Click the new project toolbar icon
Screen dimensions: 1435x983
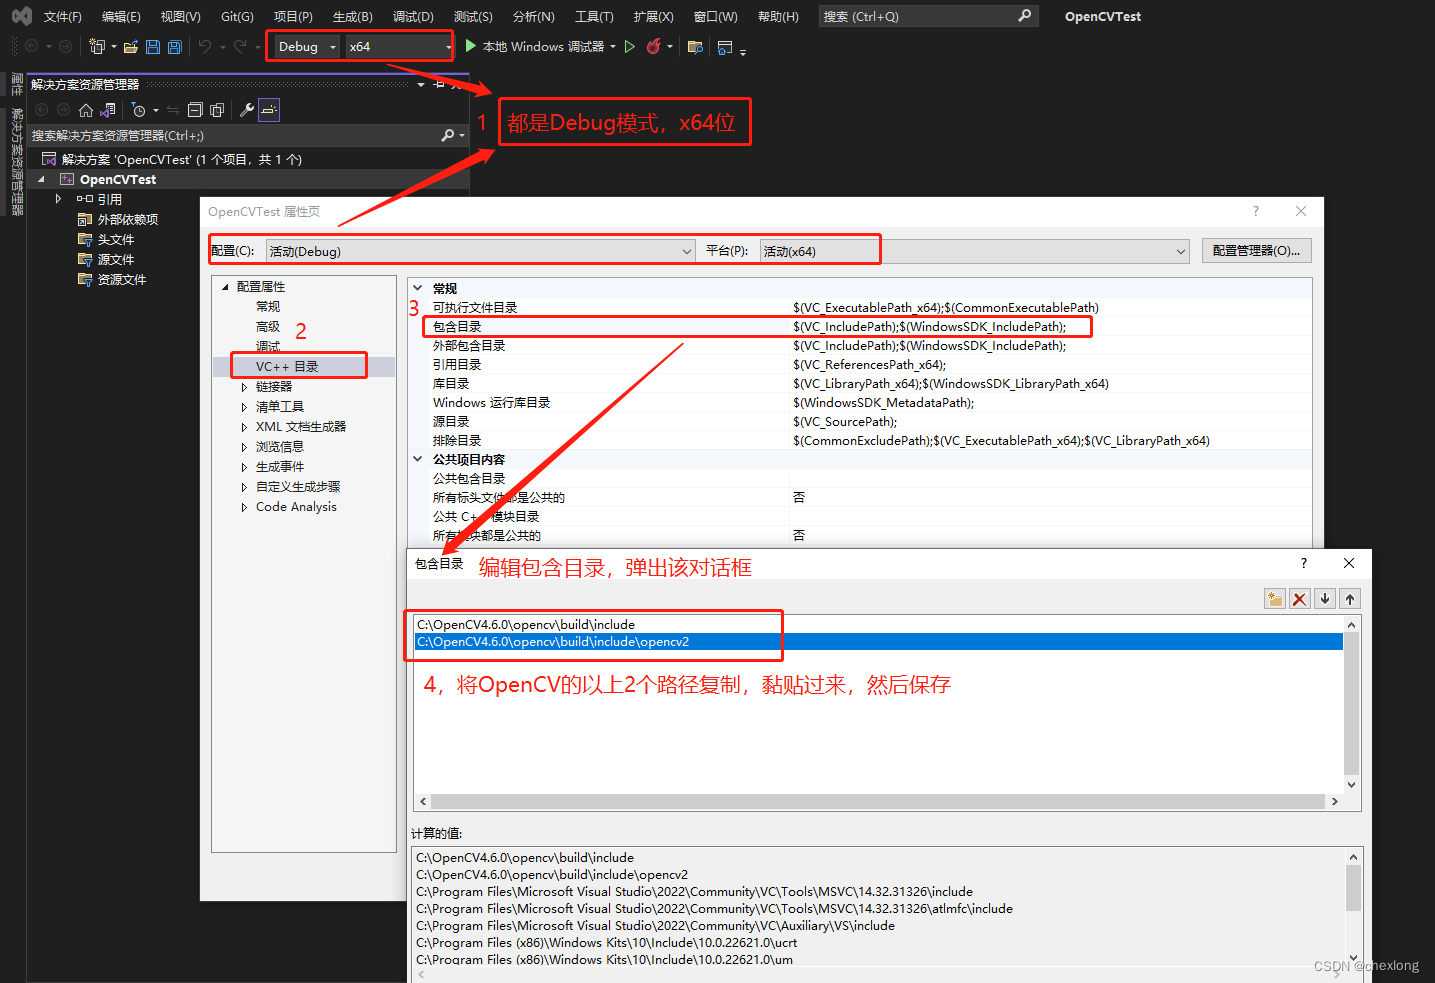click(97, 46)
